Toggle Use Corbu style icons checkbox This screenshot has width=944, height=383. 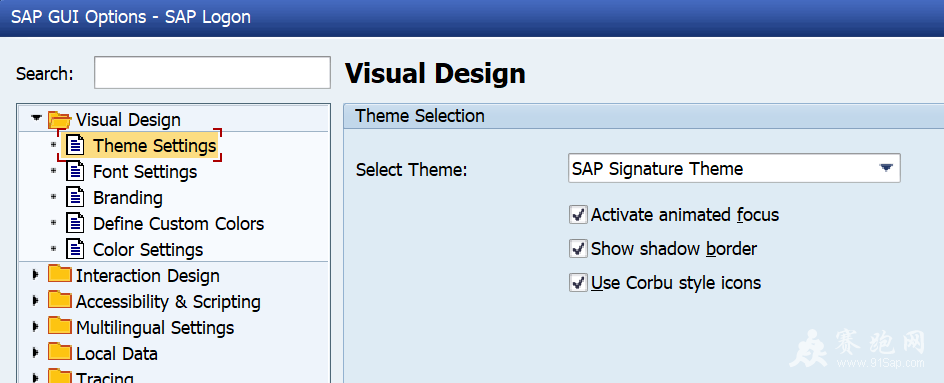(578, 282)
